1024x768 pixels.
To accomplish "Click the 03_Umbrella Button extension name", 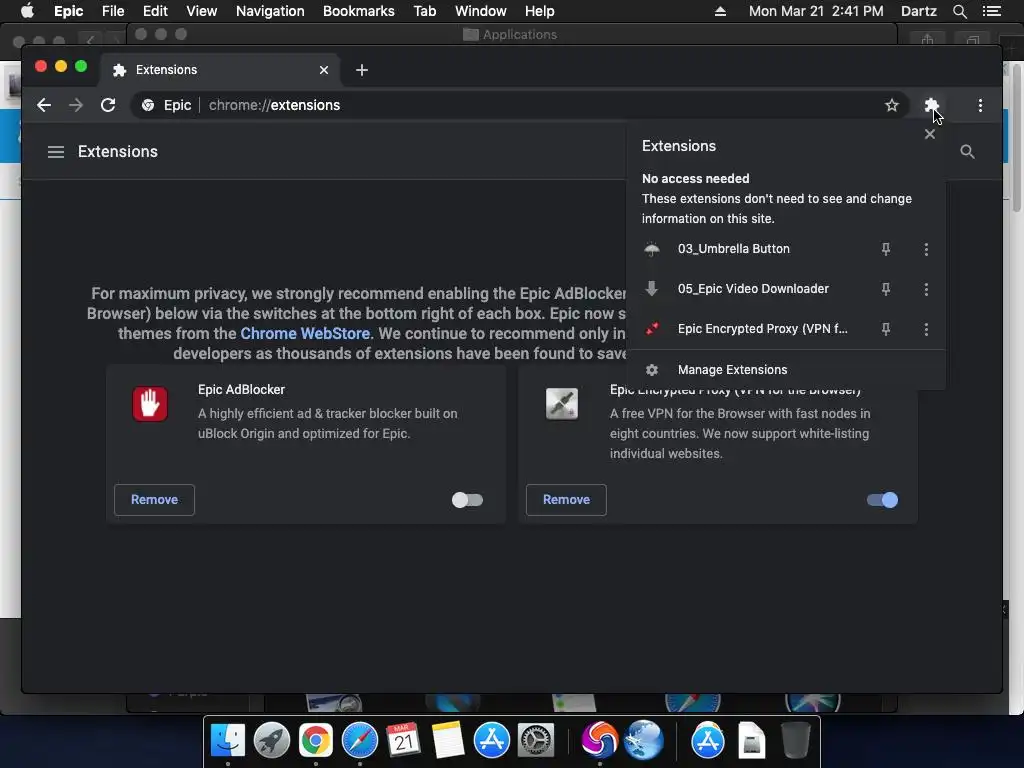I will click(733, 249).
